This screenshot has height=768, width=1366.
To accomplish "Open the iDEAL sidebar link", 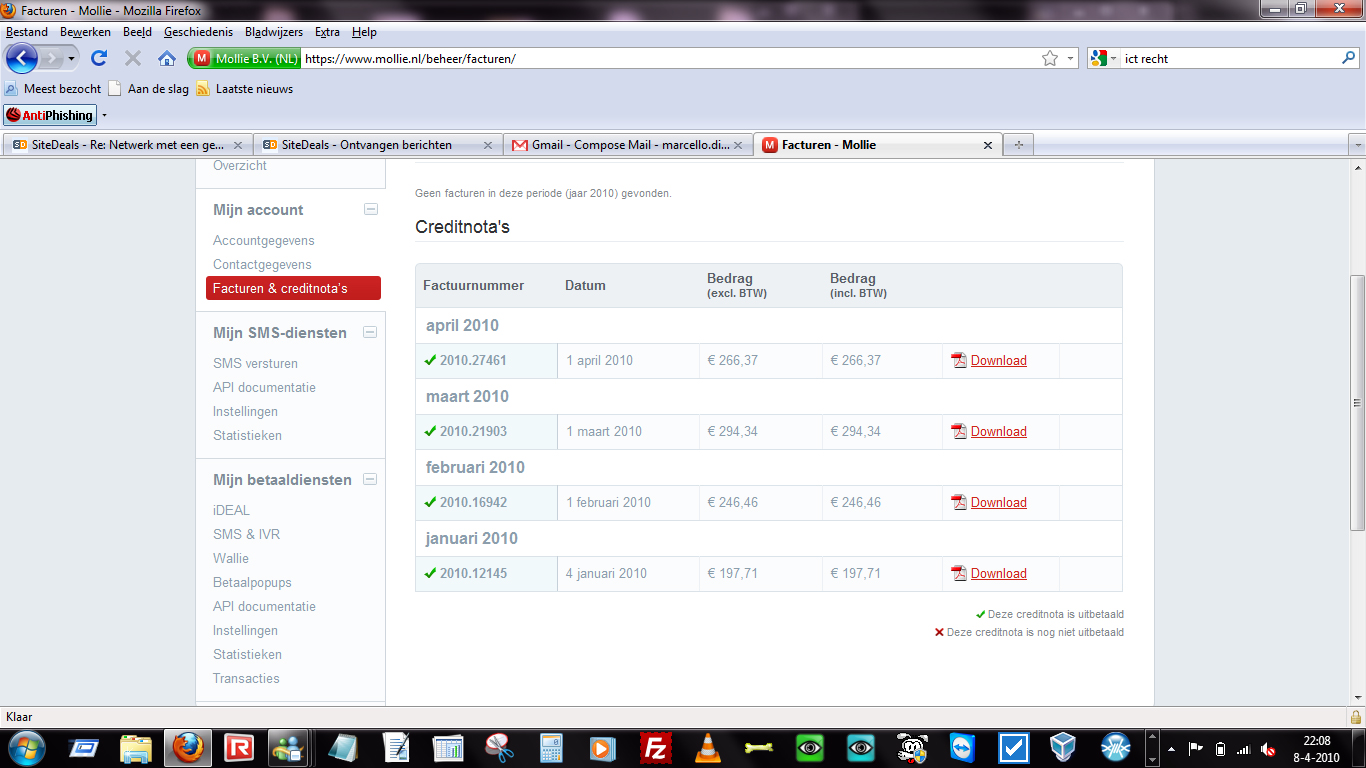I will coord(231,510).
